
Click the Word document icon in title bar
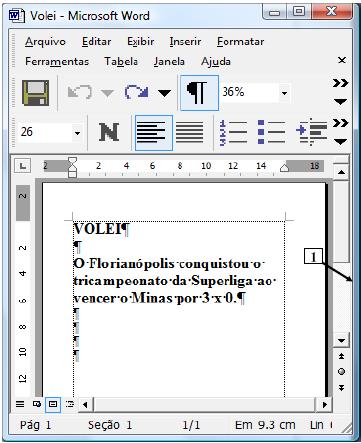point(17,16)
